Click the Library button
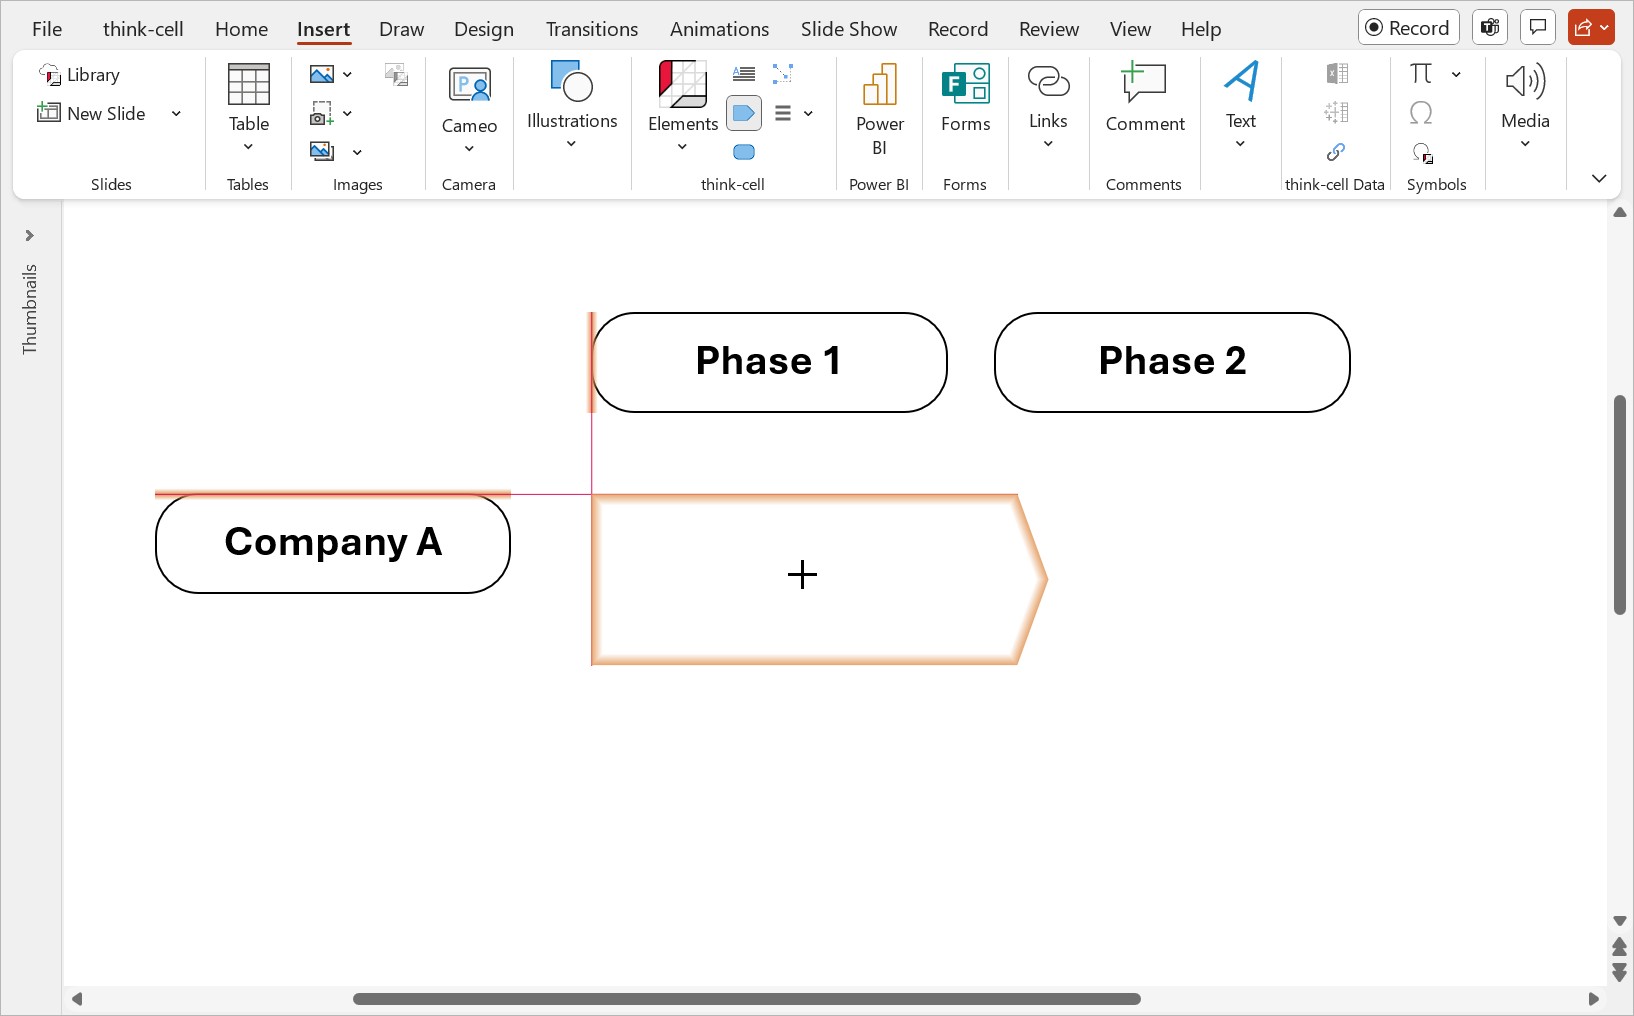This screenshot has height=1016, width=1634. click(80, 75)
